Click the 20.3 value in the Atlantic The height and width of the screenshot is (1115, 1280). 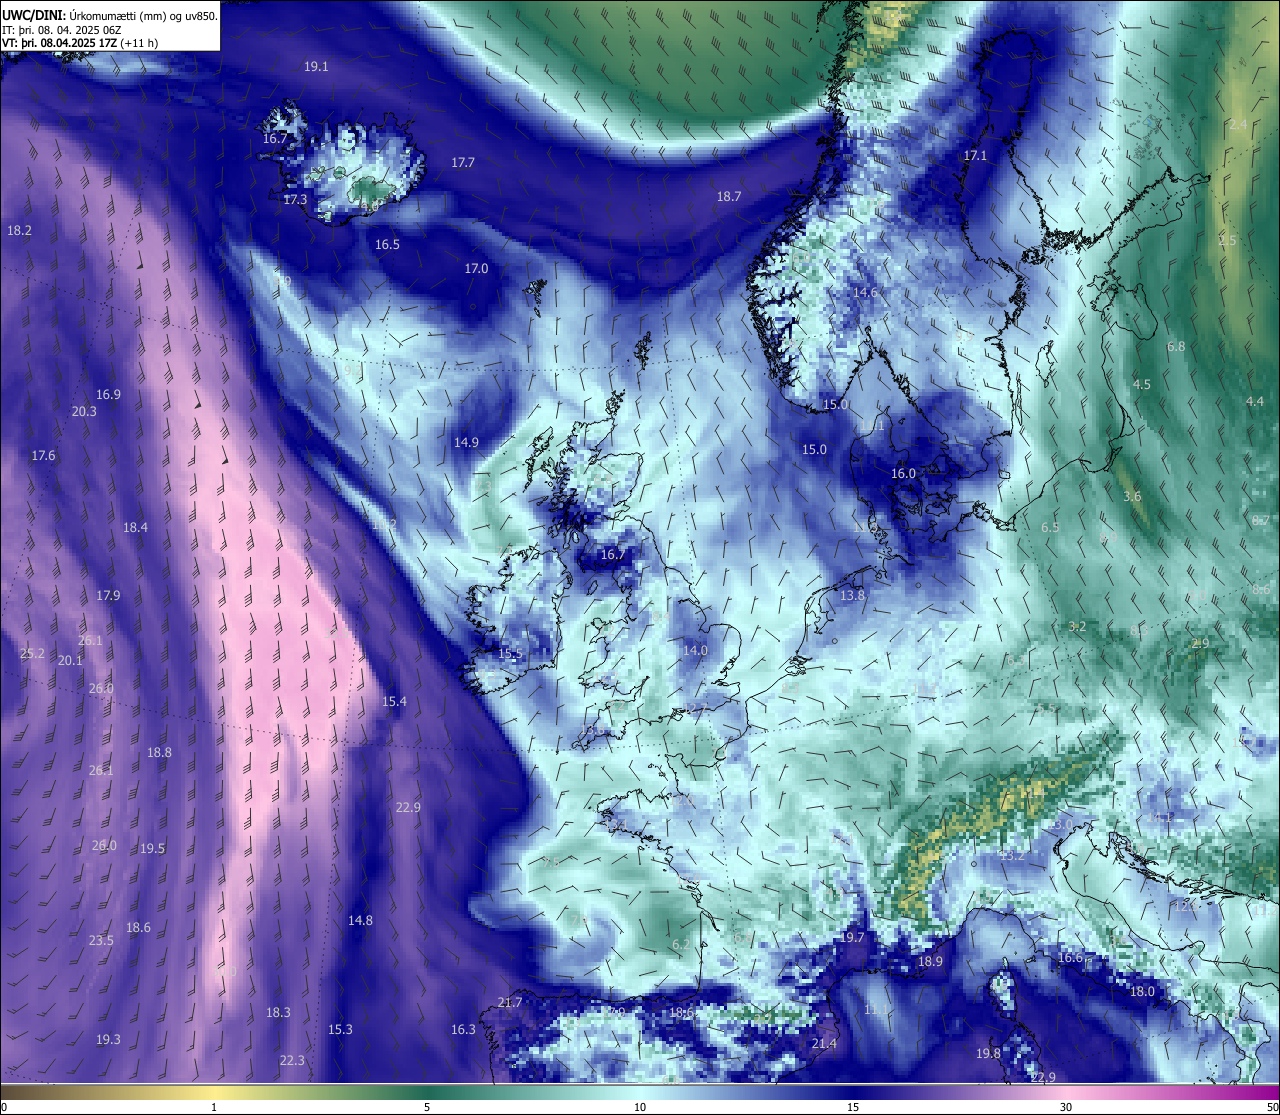click(x=84, y=412)
